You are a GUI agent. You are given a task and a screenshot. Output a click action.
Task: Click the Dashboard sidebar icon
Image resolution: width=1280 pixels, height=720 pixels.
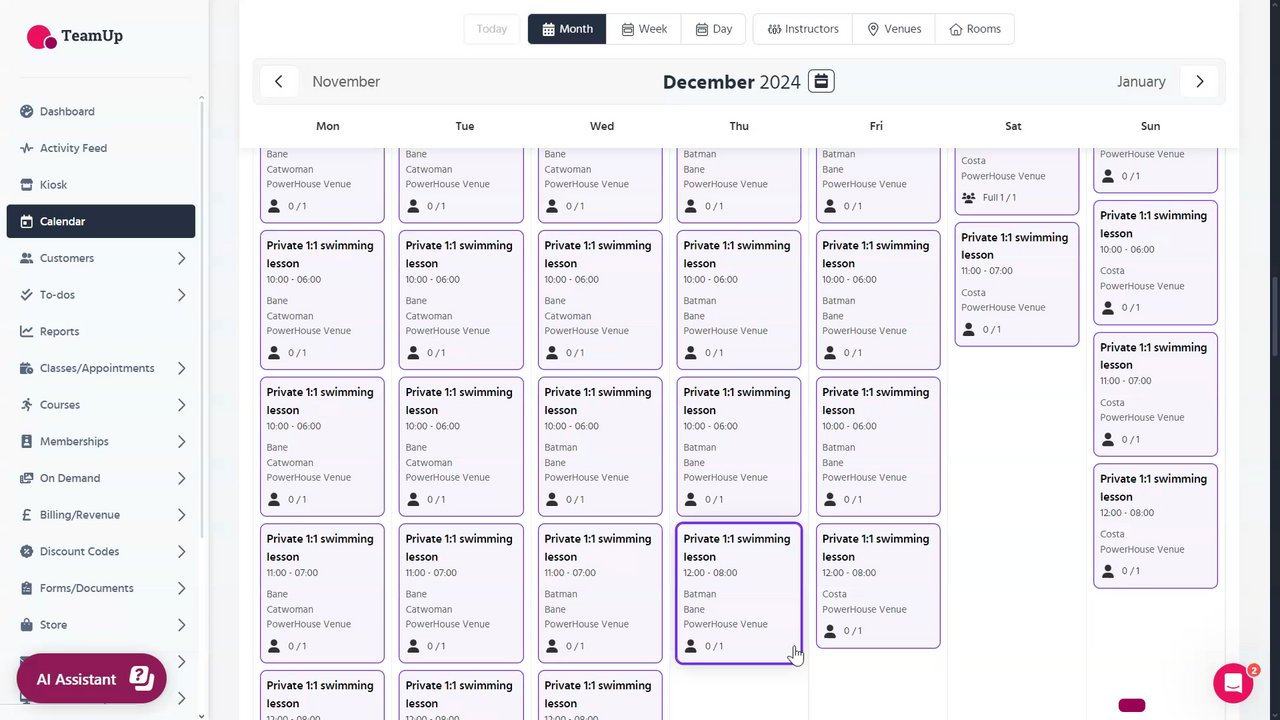(27, 111)
